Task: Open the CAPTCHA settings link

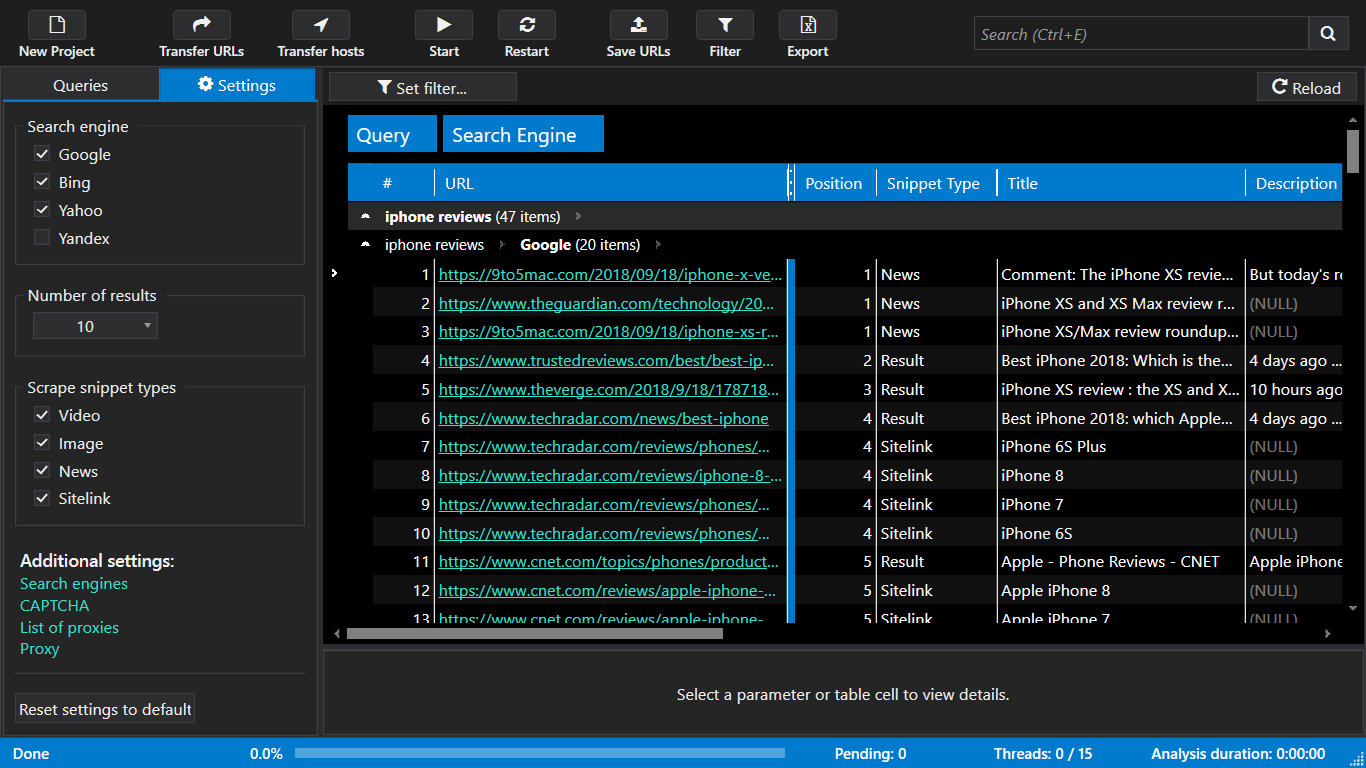Action: coord(54,605)
